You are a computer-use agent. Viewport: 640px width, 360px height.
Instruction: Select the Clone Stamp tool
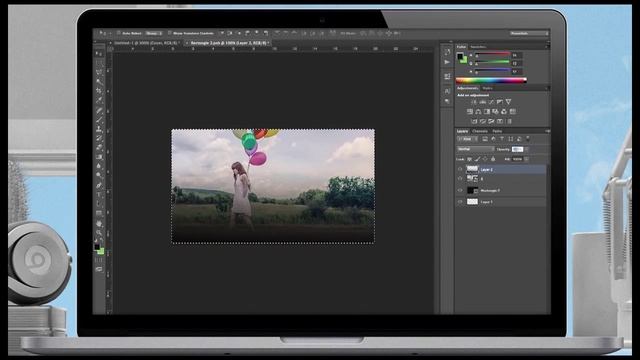coord(99,129)
